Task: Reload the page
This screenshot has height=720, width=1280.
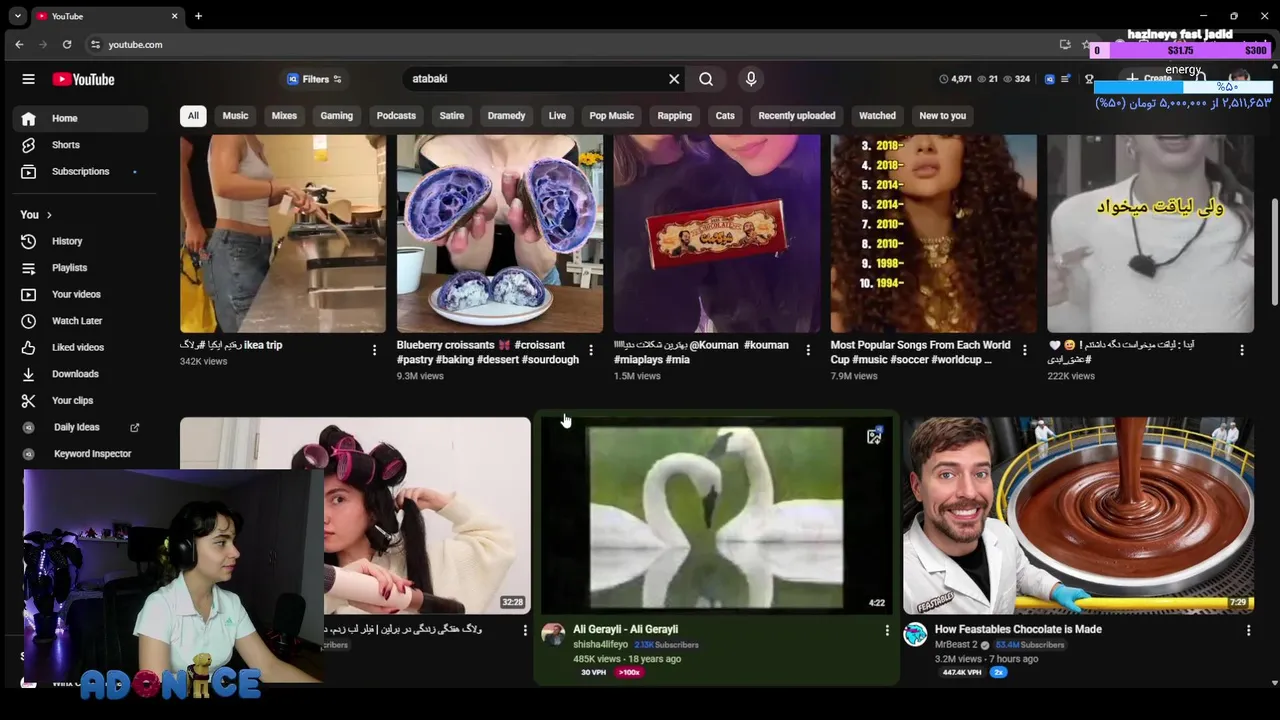Action: click(67, 44)
